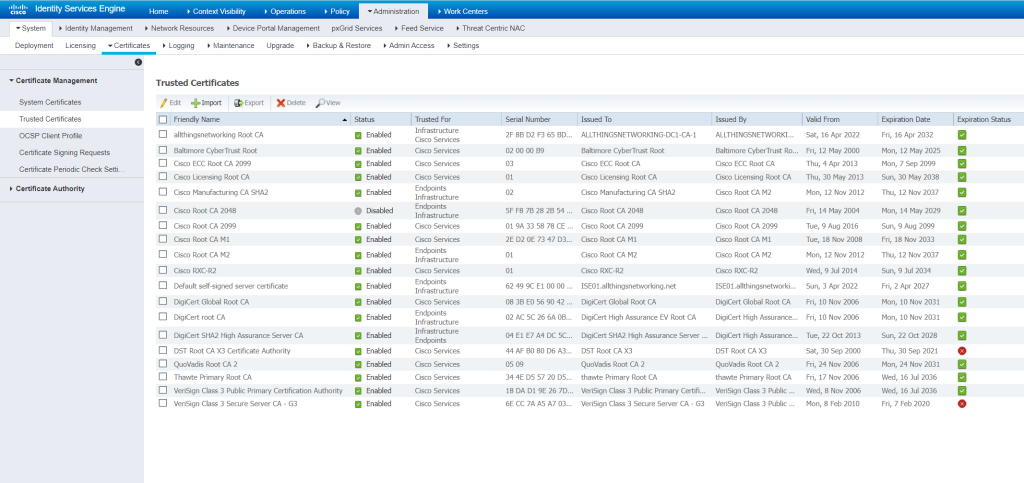This screenshot has height=483, width=1024.
Task: Expand the Network Resources submenu
Action: (x=179, y=28)
